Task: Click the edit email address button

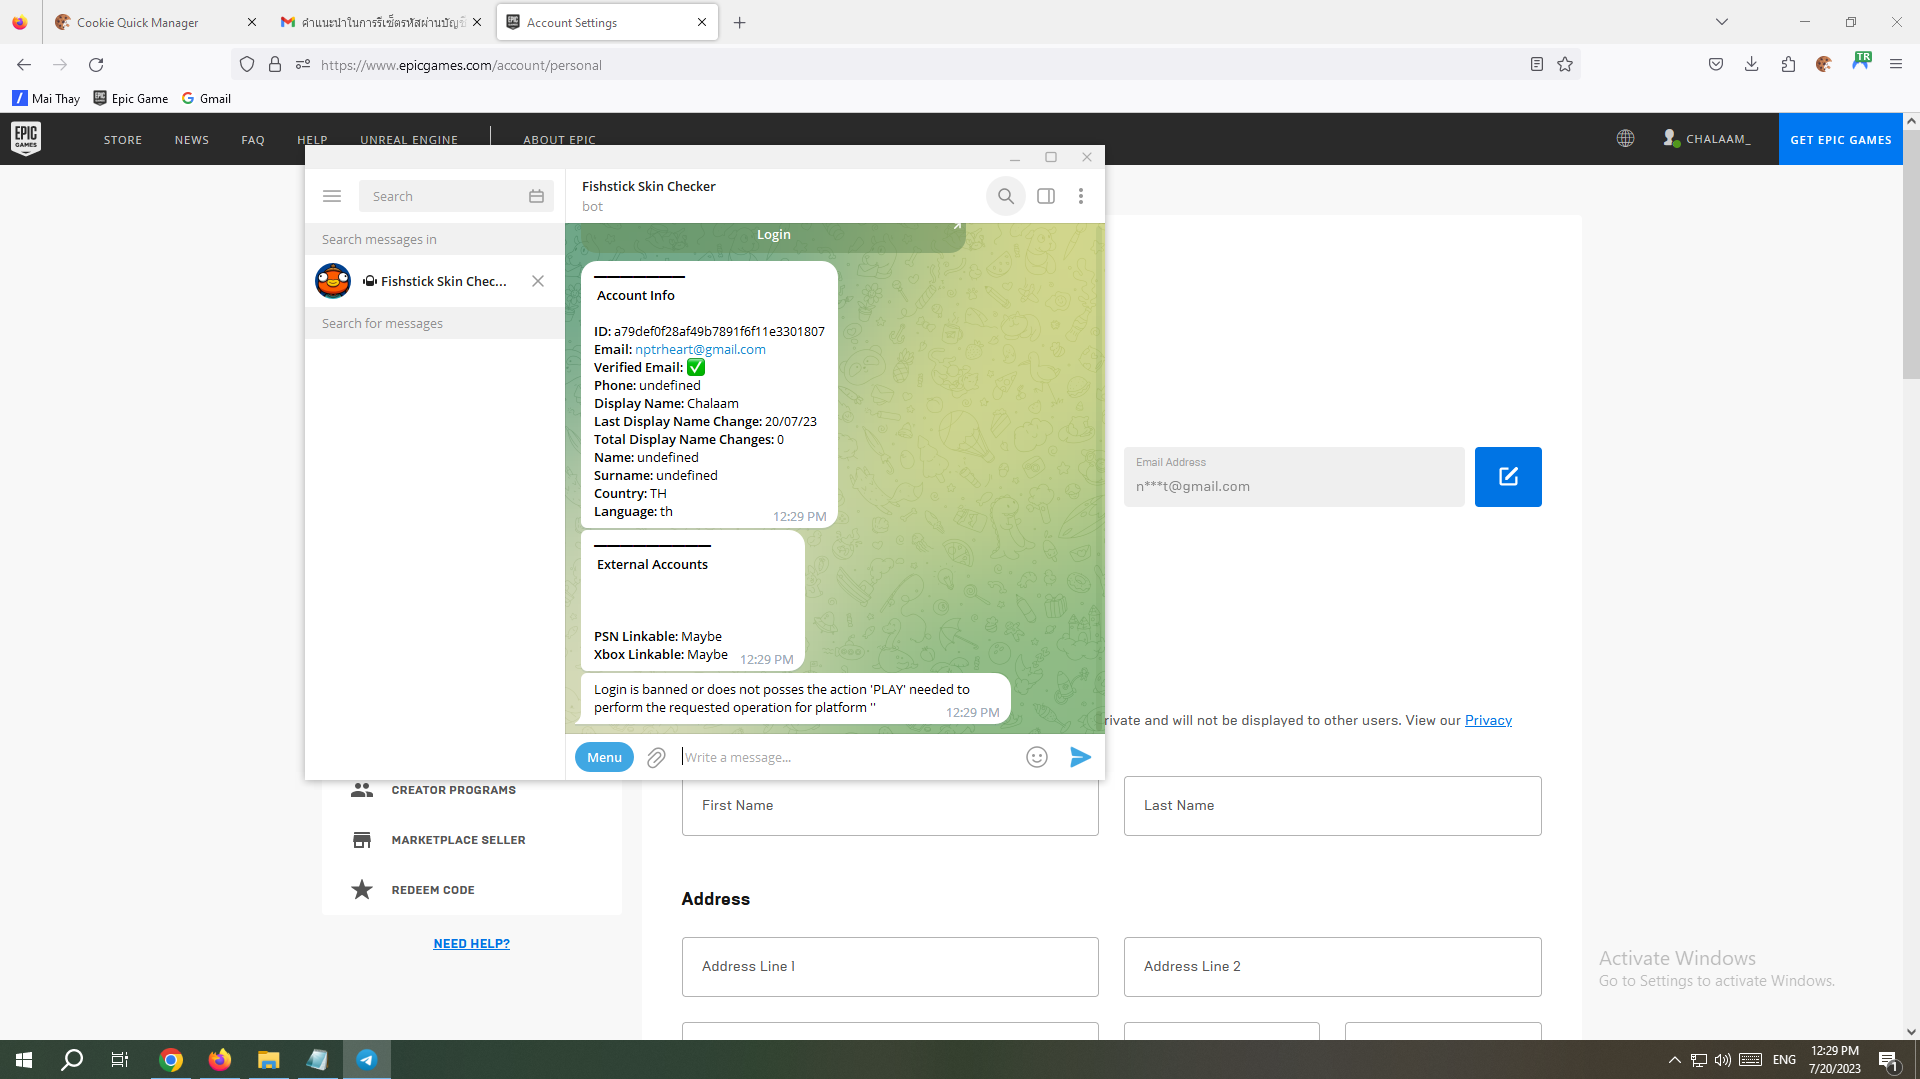Action: pos(1508,477)
